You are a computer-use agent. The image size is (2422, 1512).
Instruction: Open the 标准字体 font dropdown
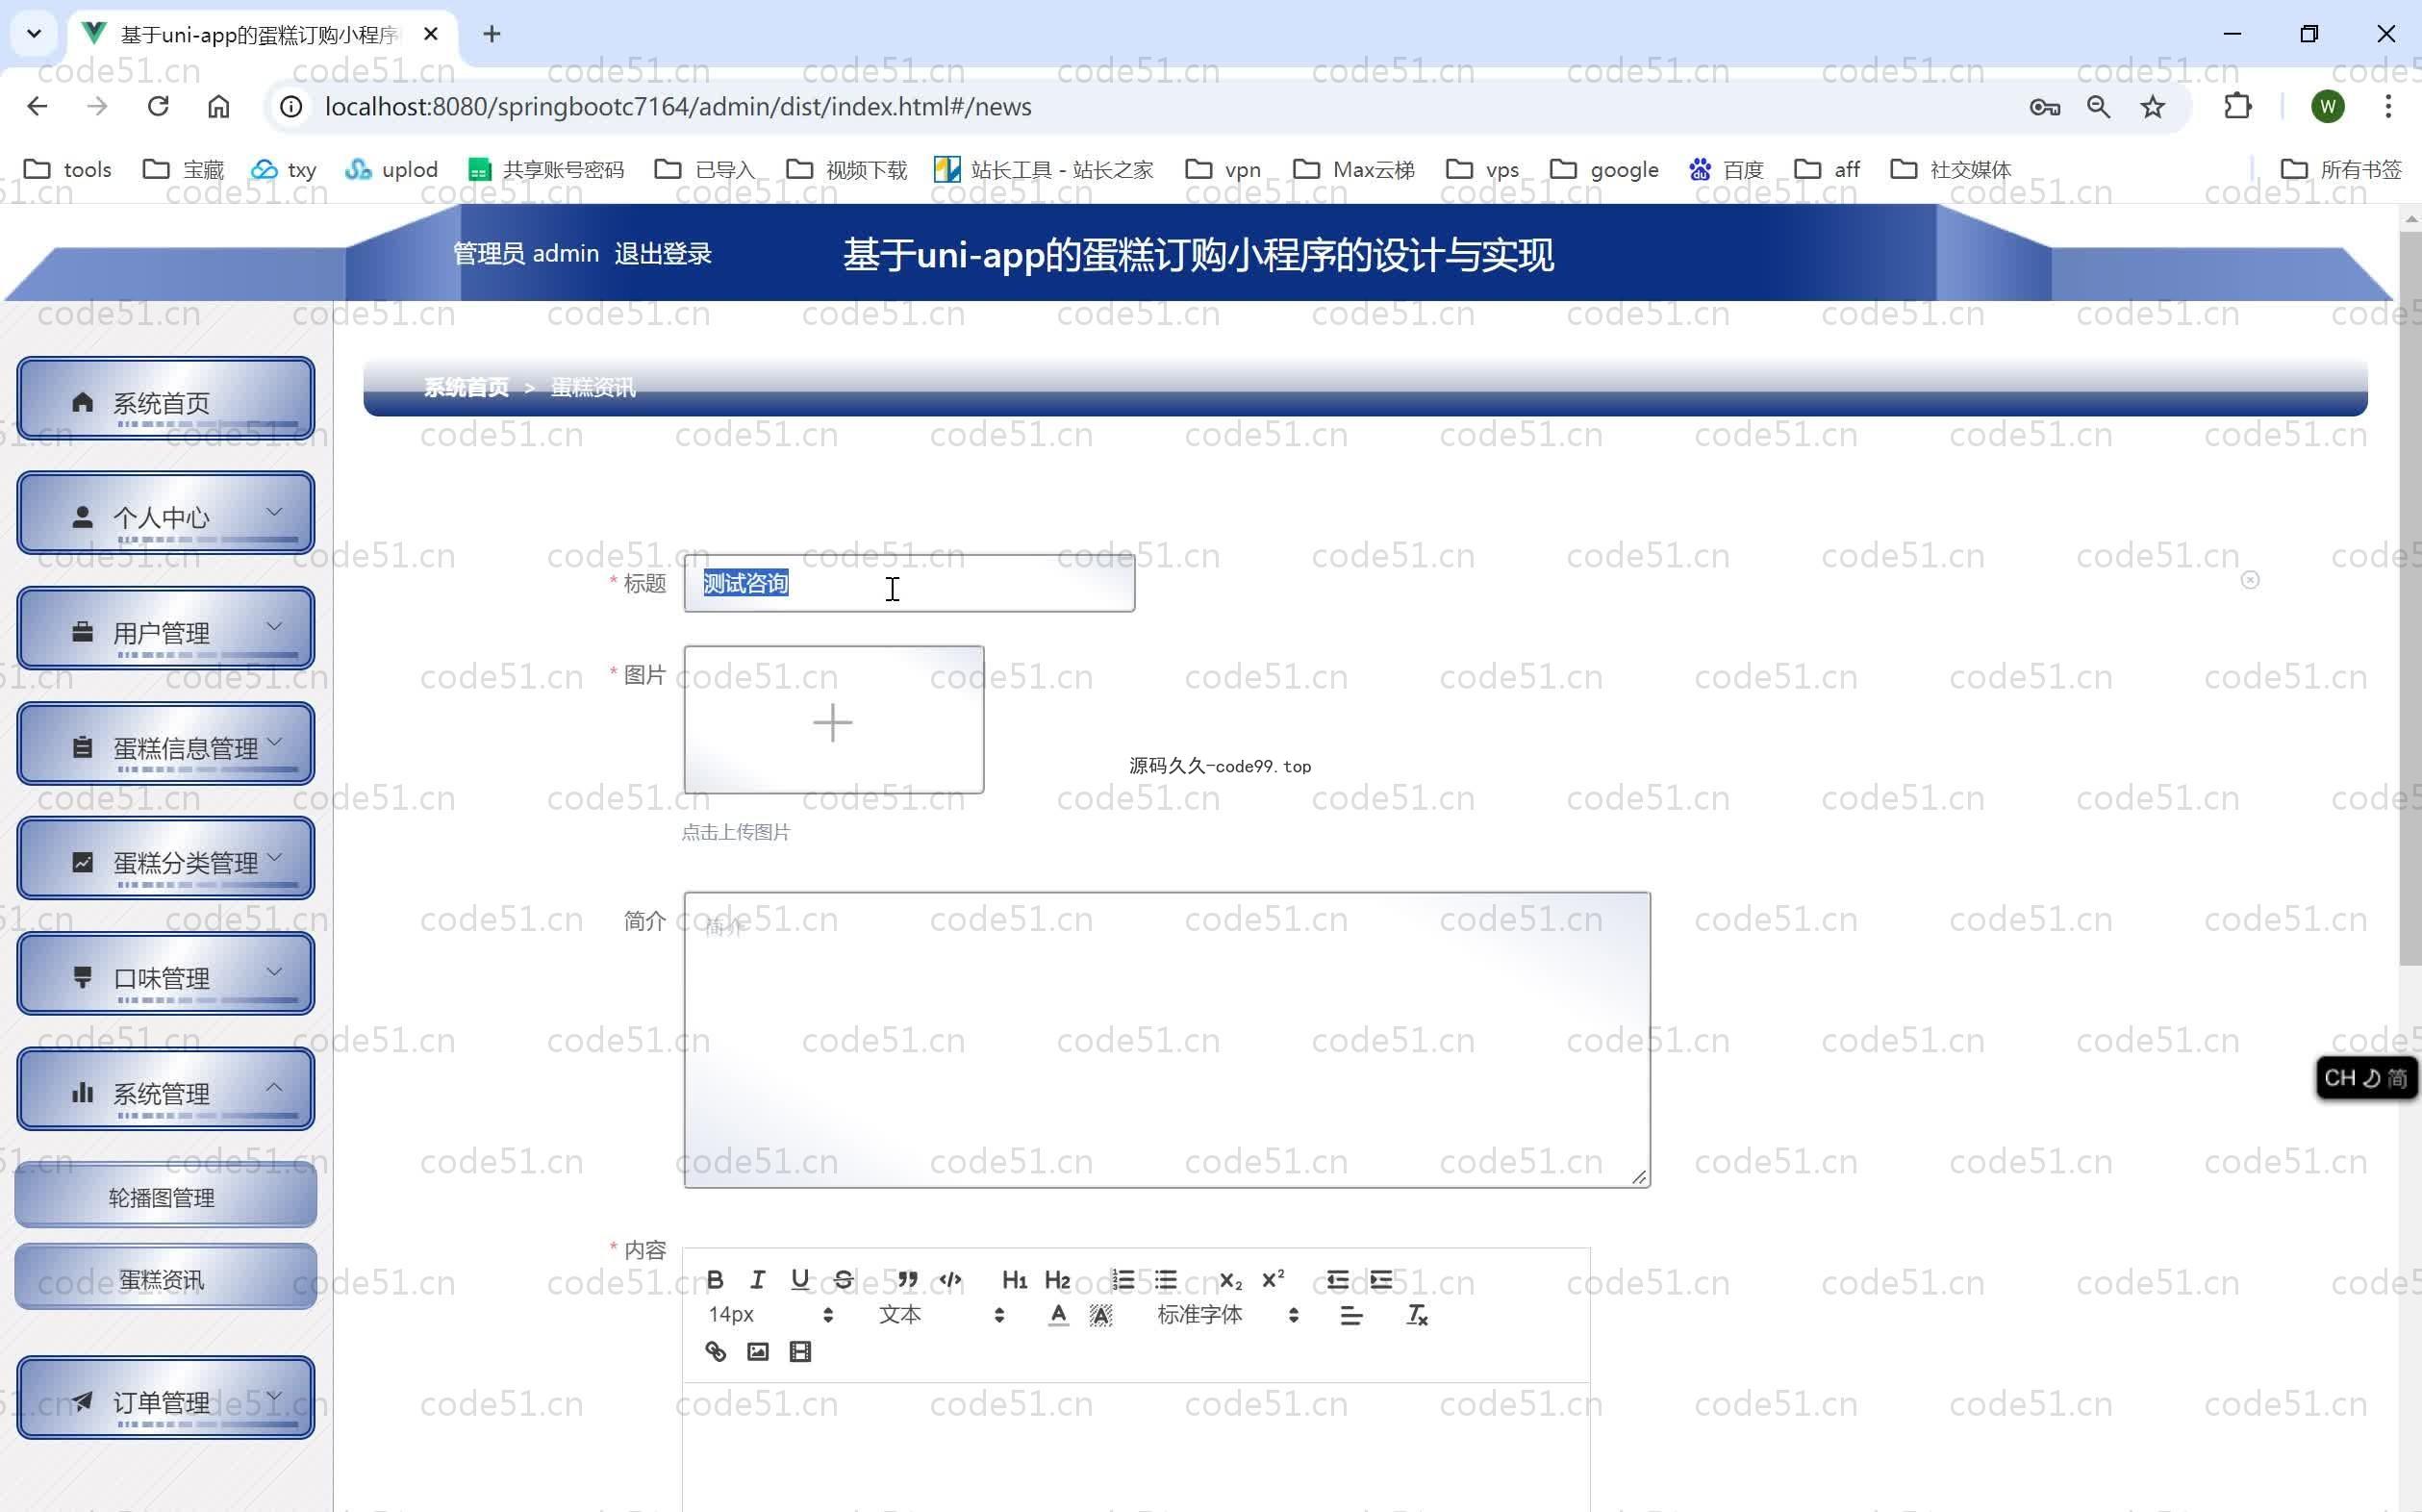(x=1227, y=1315)
